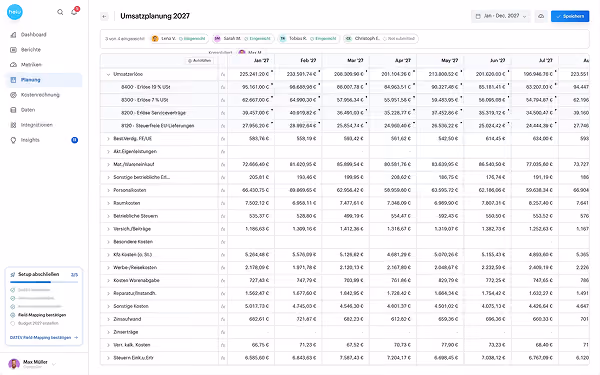Open the Jan - Dec. 2027 date dropdown
Image resolution: width=600 pixels, height=375 pixels.
pos(501,16)
